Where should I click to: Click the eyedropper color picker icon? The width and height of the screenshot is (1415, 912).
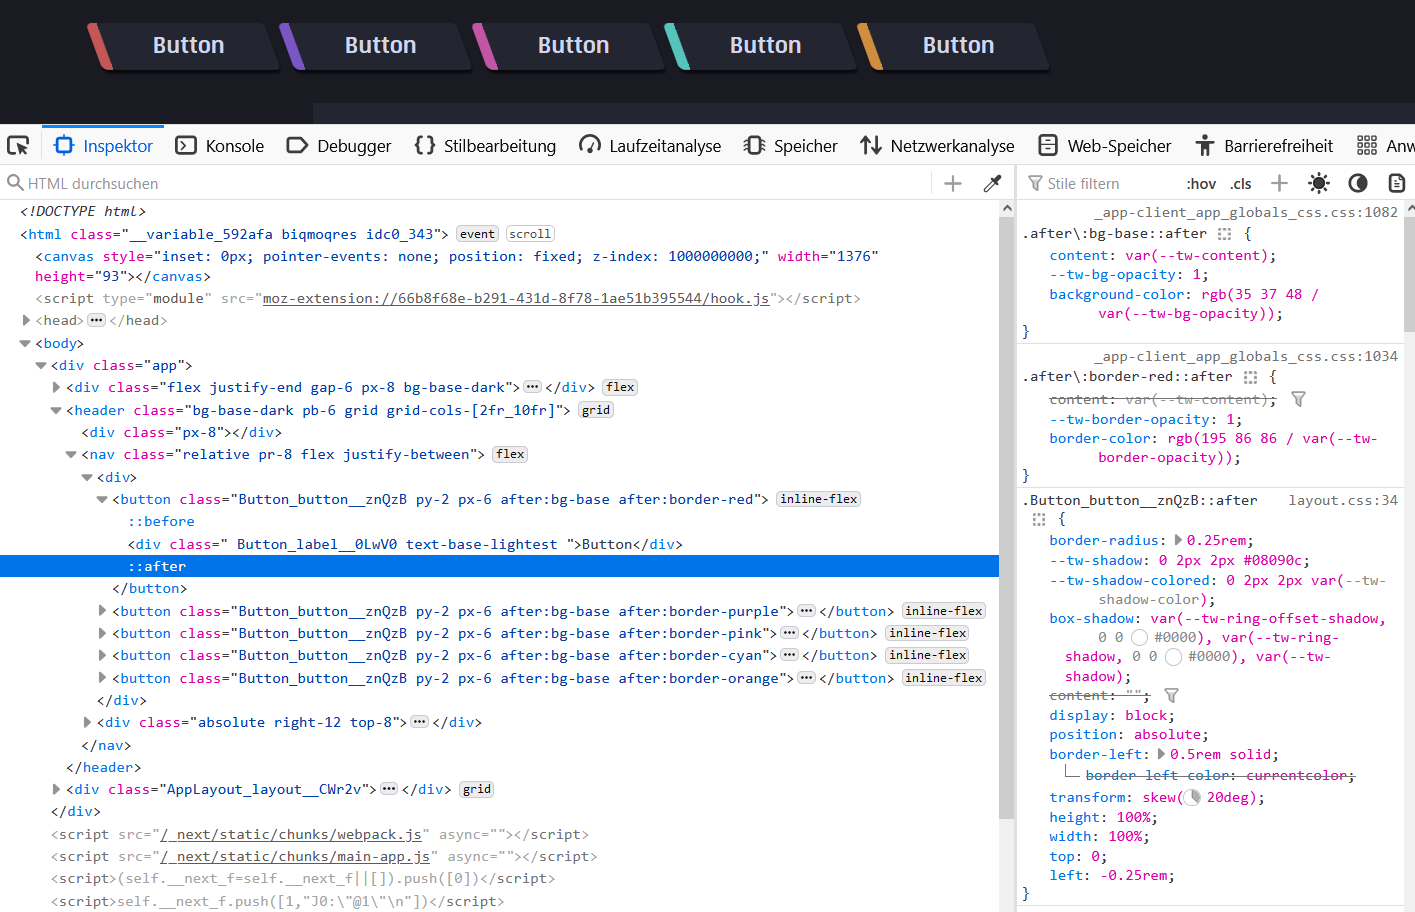pos(992,183)
